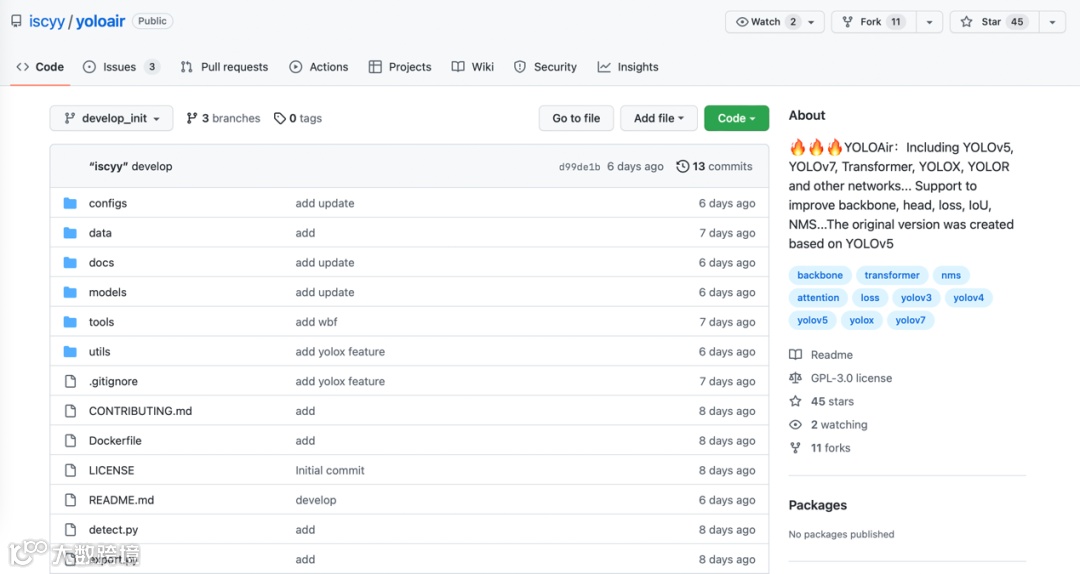Click the fork icon beside 11 forks
Image resolution: width=1080 pixels, height=574 pixels.
click(796, 448)
